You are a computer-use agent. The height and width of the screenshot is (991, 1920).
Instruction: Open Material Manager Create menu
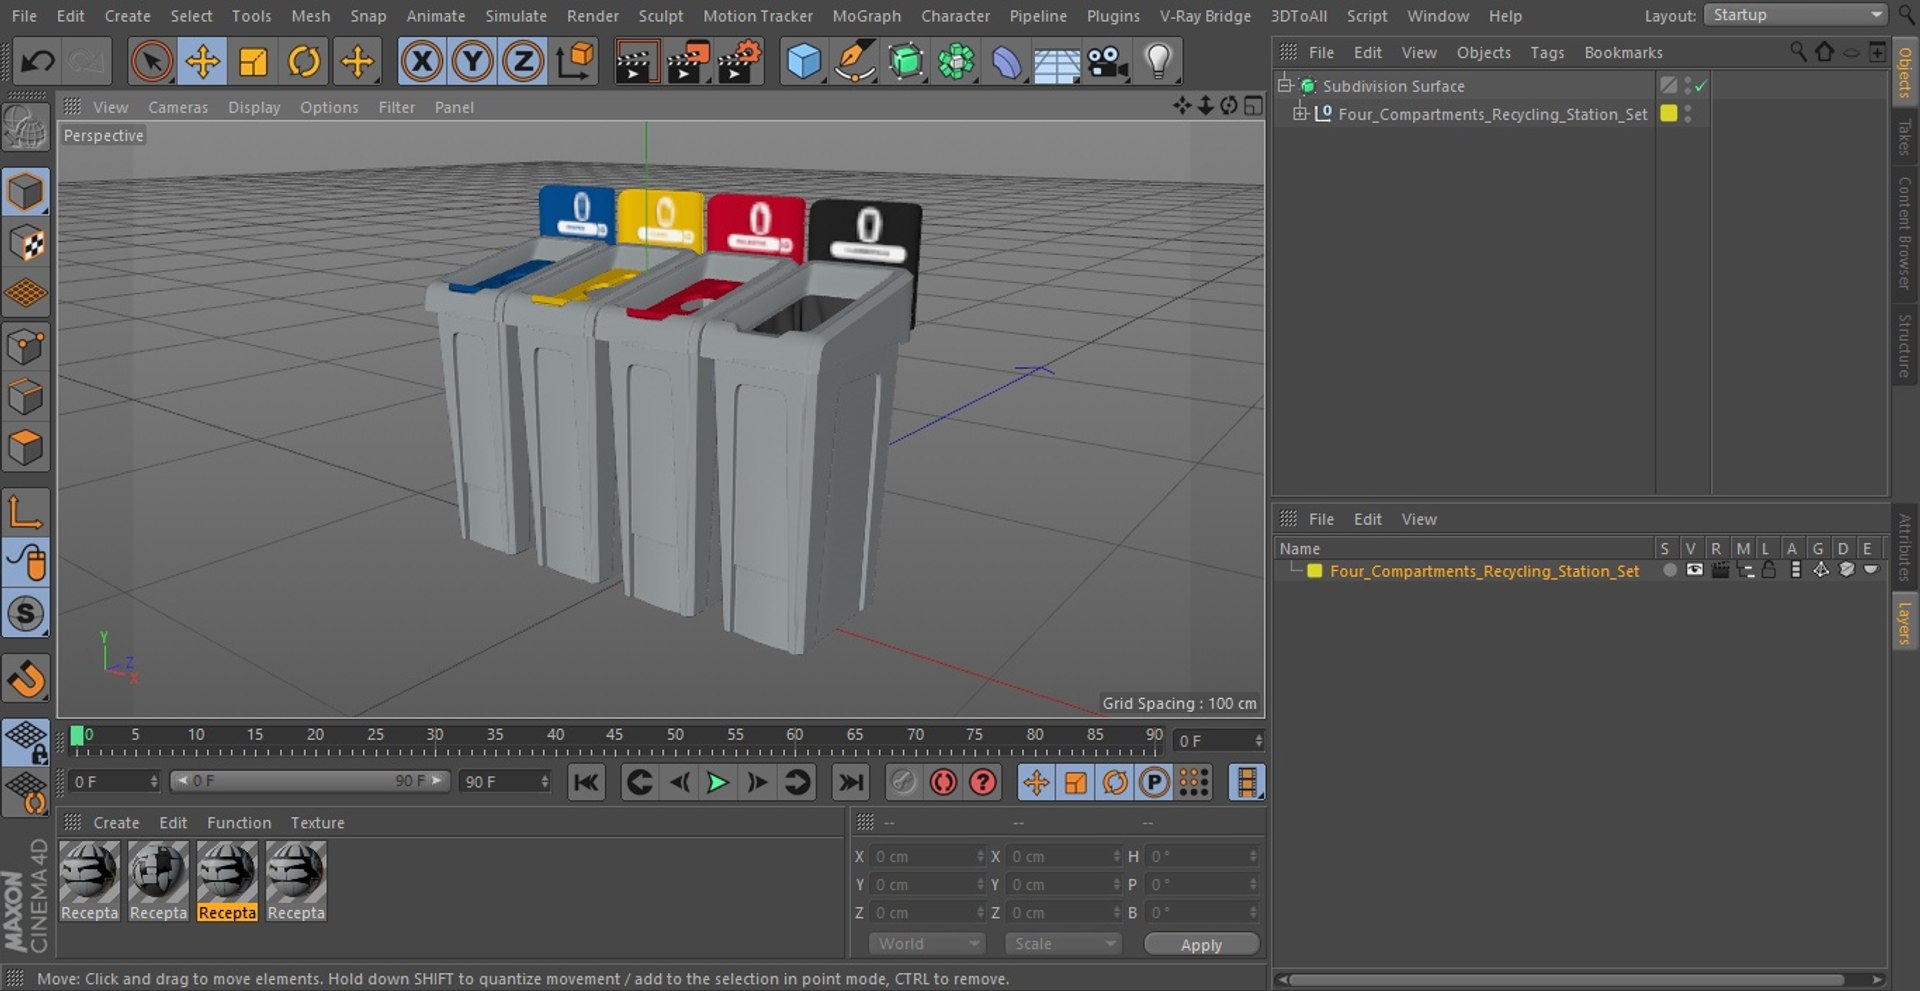pos(116,822)
